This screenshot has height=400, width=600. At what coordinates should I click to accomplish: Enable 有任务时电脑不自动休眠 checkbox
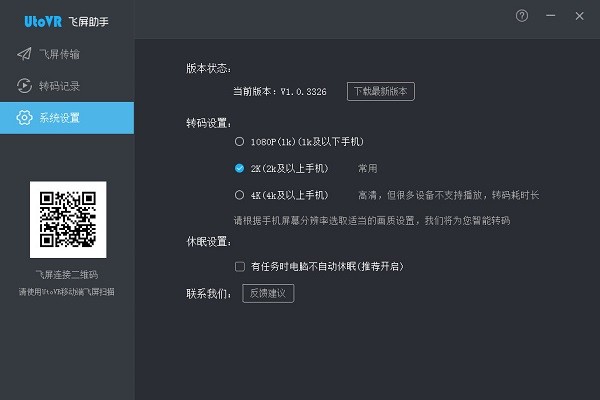click(239, 267)
